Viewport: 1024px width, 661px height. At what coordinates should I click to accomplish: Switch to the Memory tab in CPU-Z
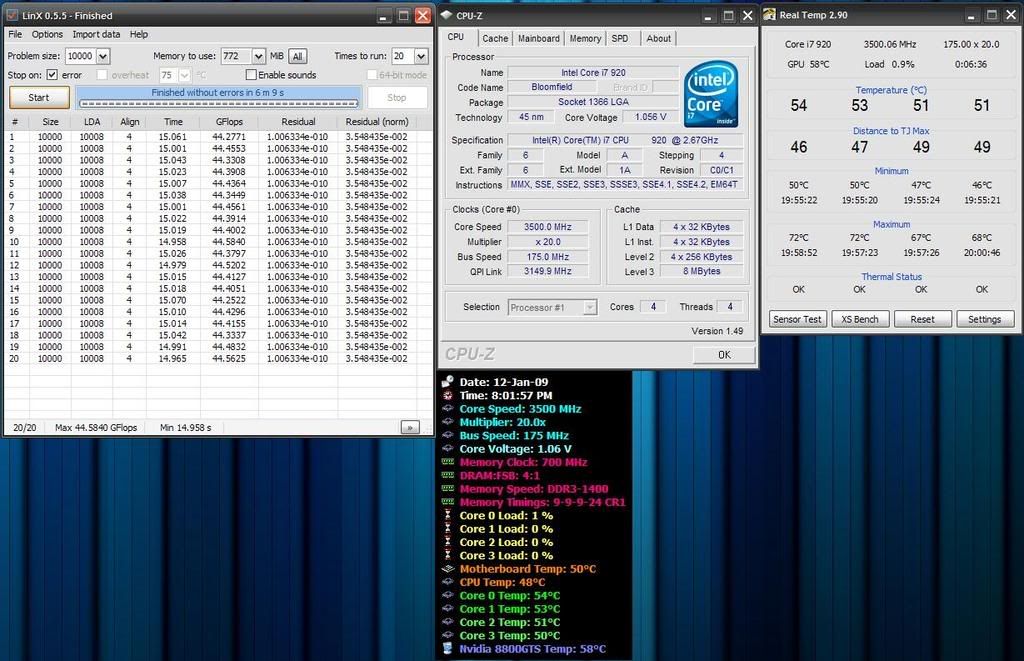pyautogui.click(x=585, y=39)
